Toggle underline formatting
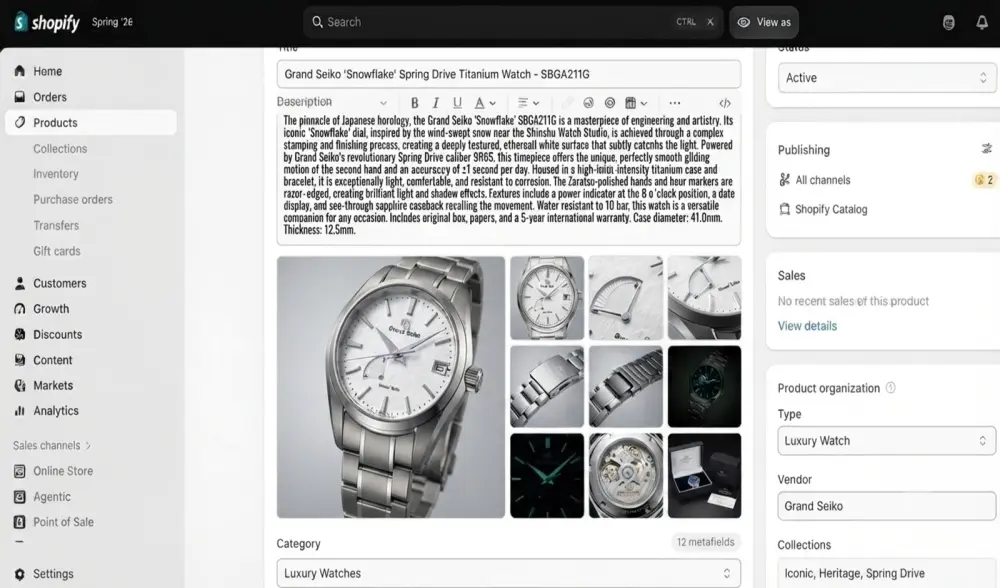Image resolution: width=1000 pixels, height=588 pixels. point(457,103)
